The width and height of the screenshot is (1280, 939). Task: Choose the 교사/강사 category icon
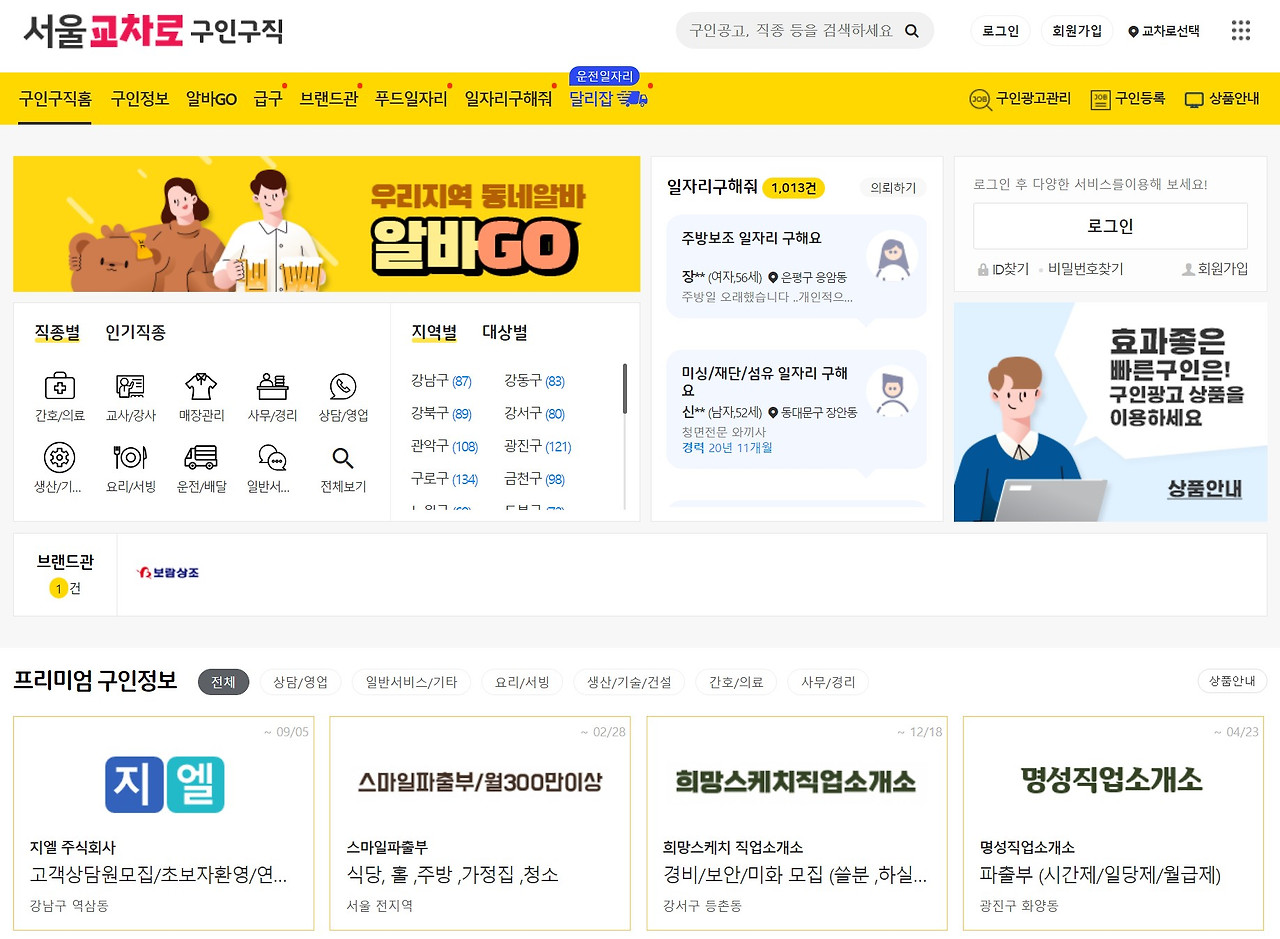pyautogui.click(x=131, y=386)
